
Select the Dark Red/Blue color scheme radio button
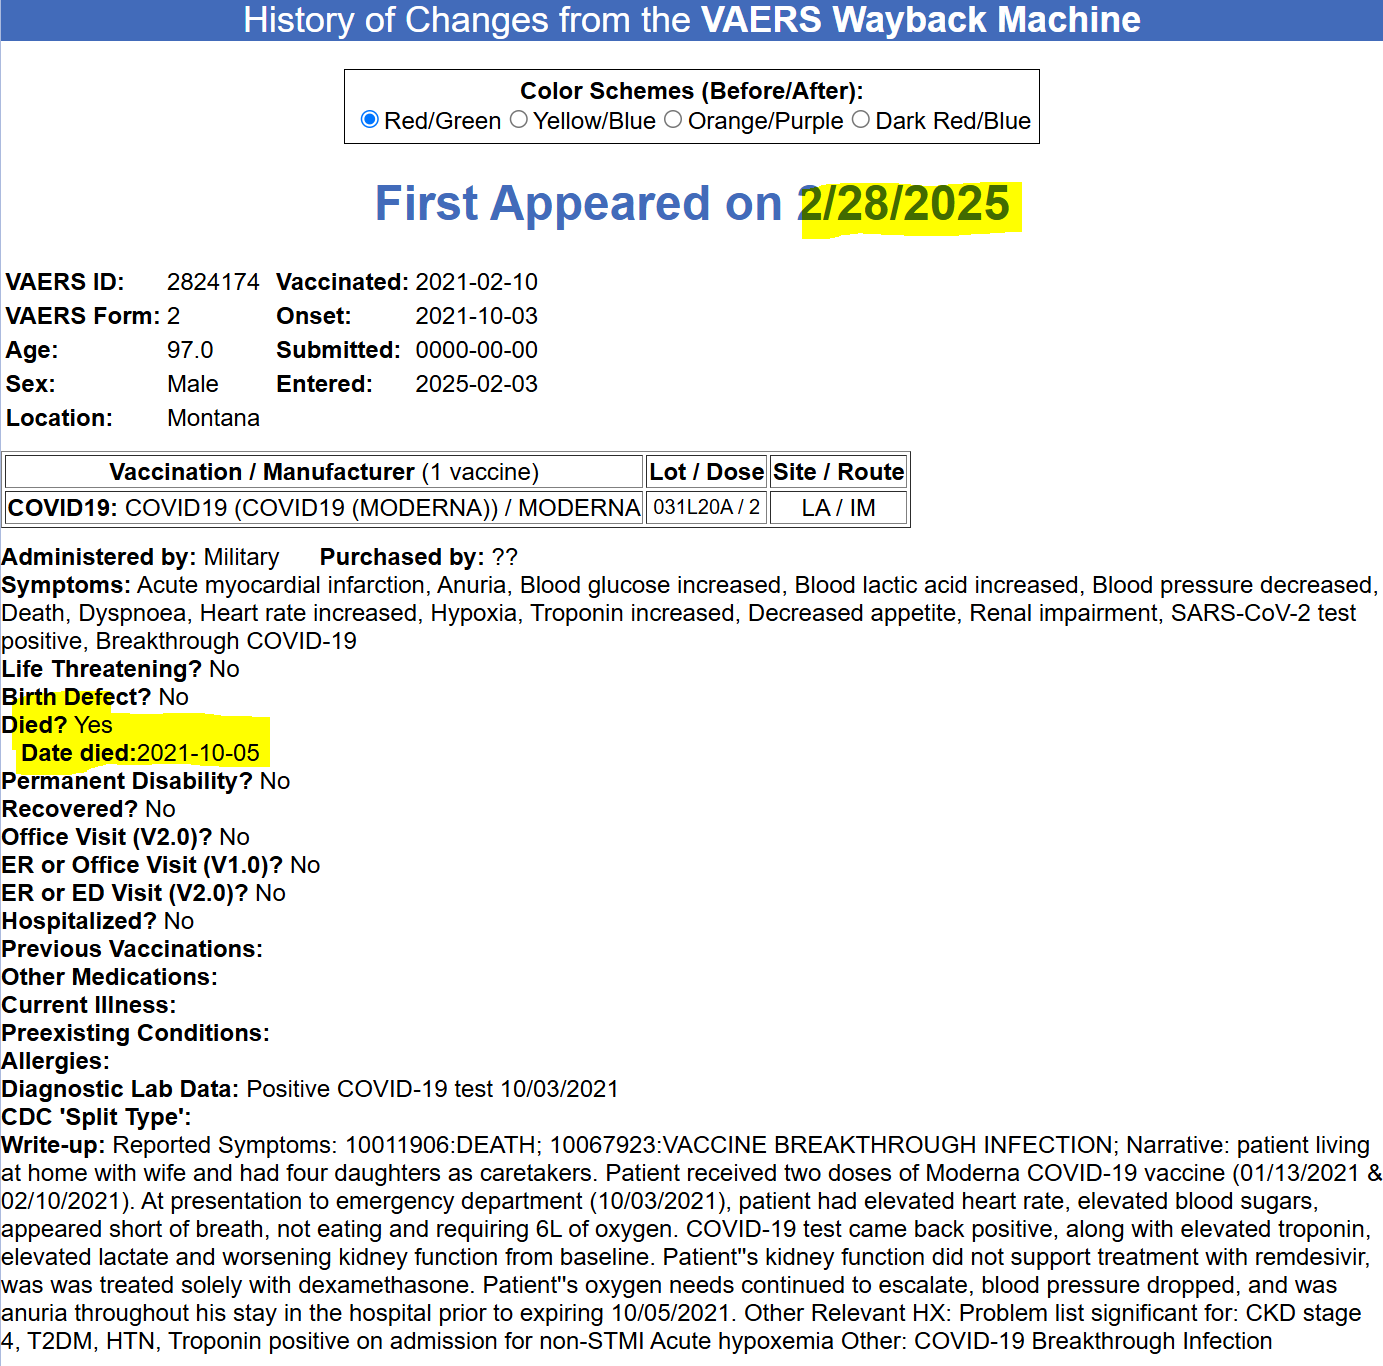point(861,120)
